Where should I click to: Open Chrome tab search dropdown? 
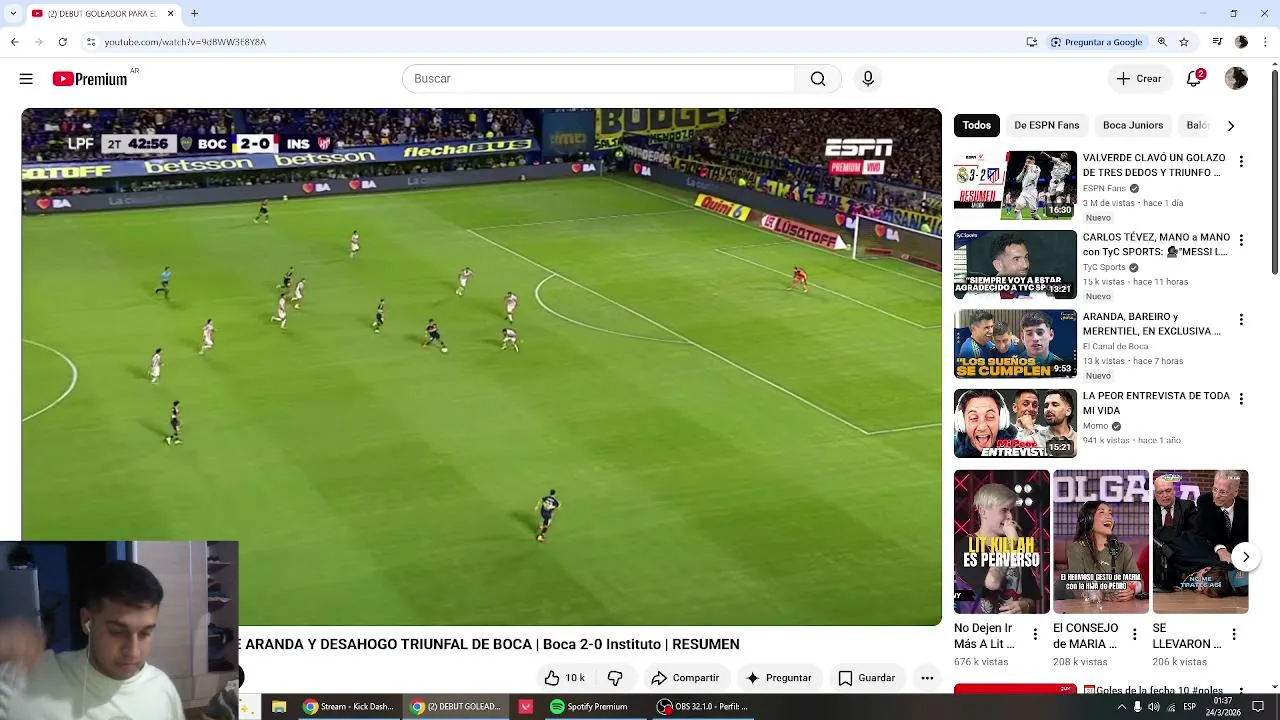pyautogui.click(x=12, y=13)
